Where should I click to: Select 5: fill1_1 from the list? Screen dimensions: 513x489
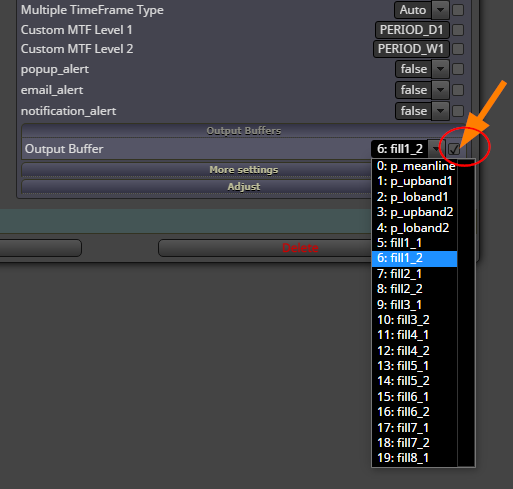click(x=414, y=243)
